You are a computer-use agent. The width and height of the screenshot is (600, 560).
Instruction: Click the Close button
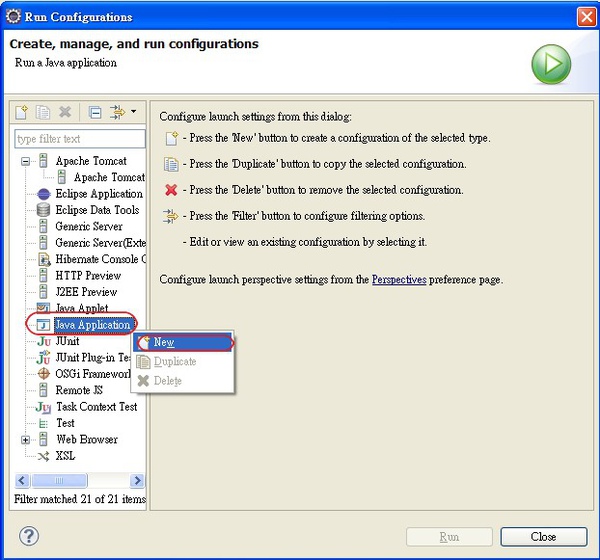point(544,537)
